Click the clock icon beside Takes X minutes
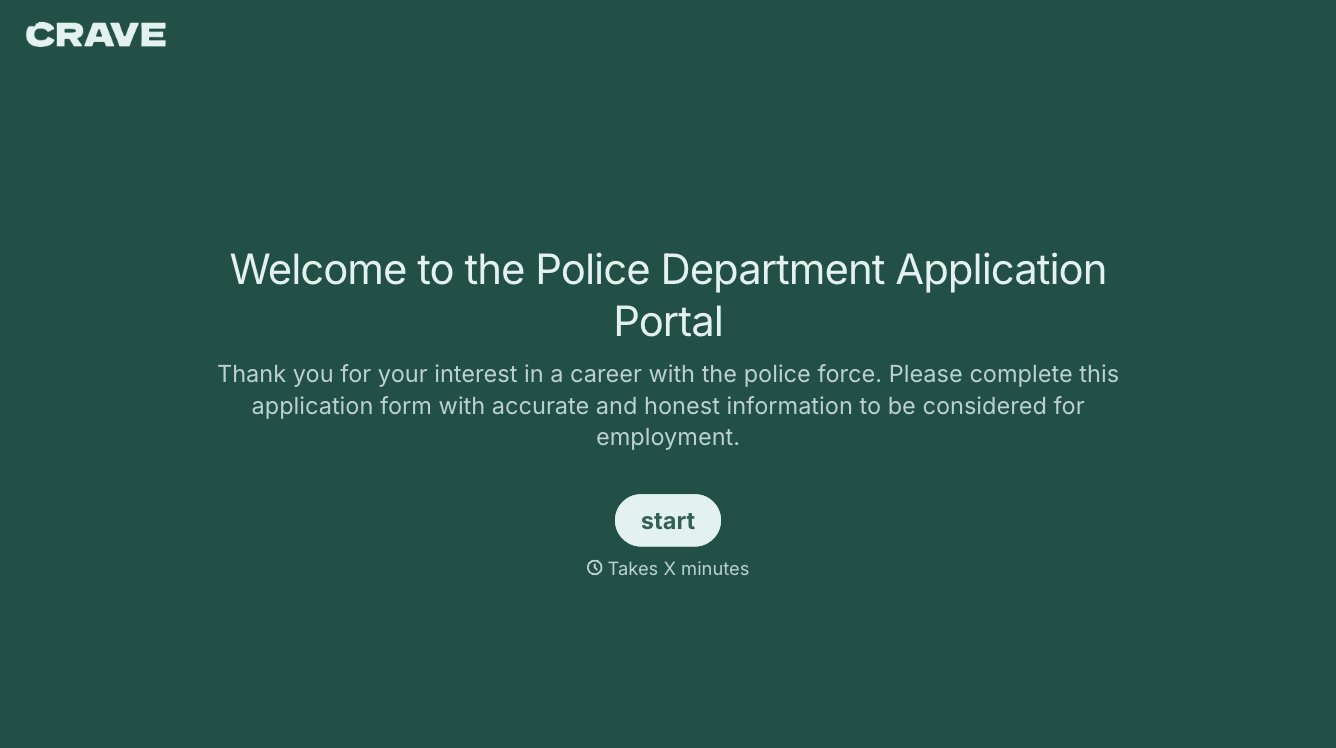The height and width of the screenshot is (748, 1336). click(595, 568)
